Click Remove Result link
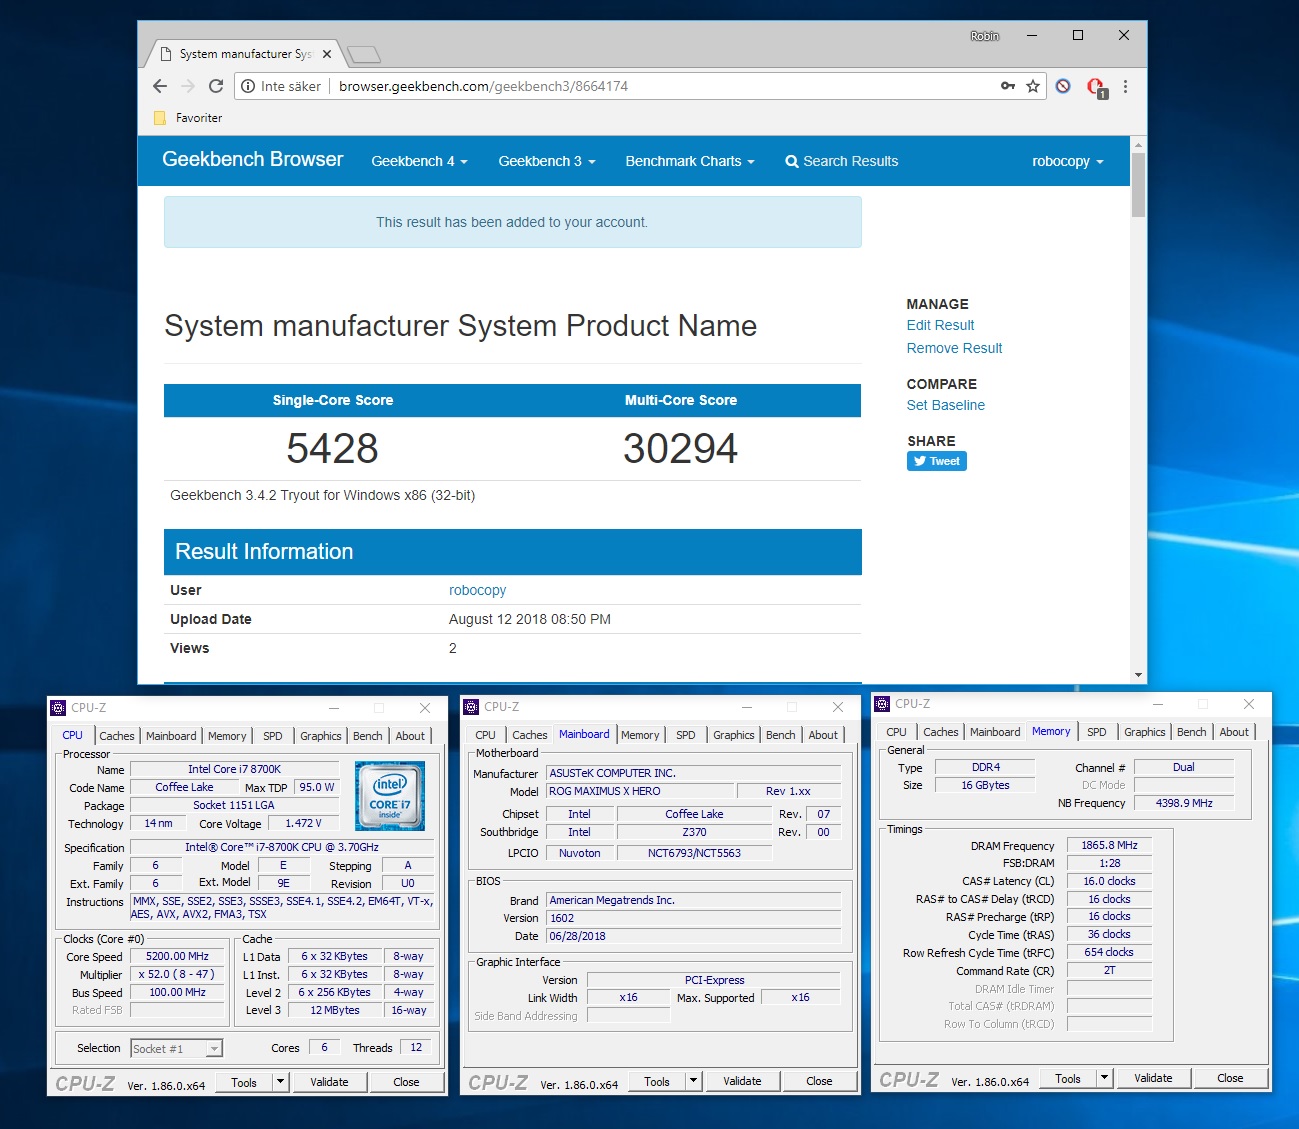Image resolution: width=1299 pixels, height=1129 pixels. click(x=954, y=348)
